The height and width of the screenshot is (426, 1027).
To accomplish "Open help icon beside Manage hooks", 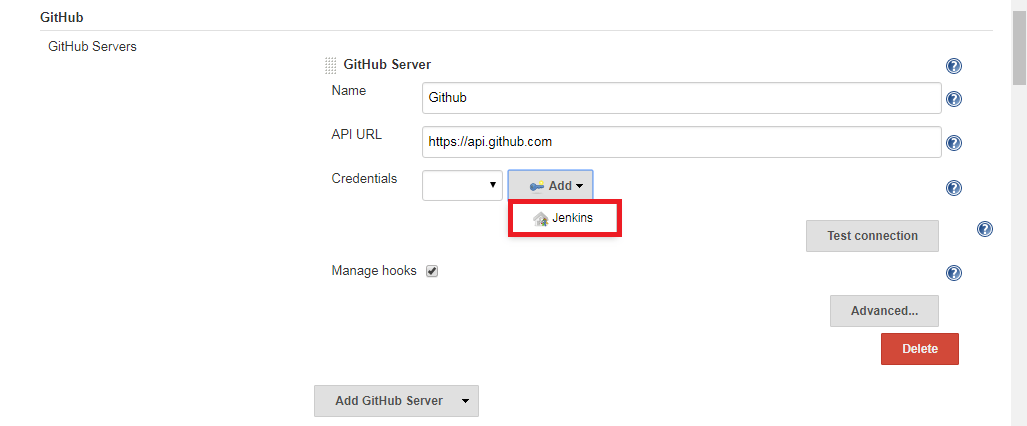I will tap(954, 273).
